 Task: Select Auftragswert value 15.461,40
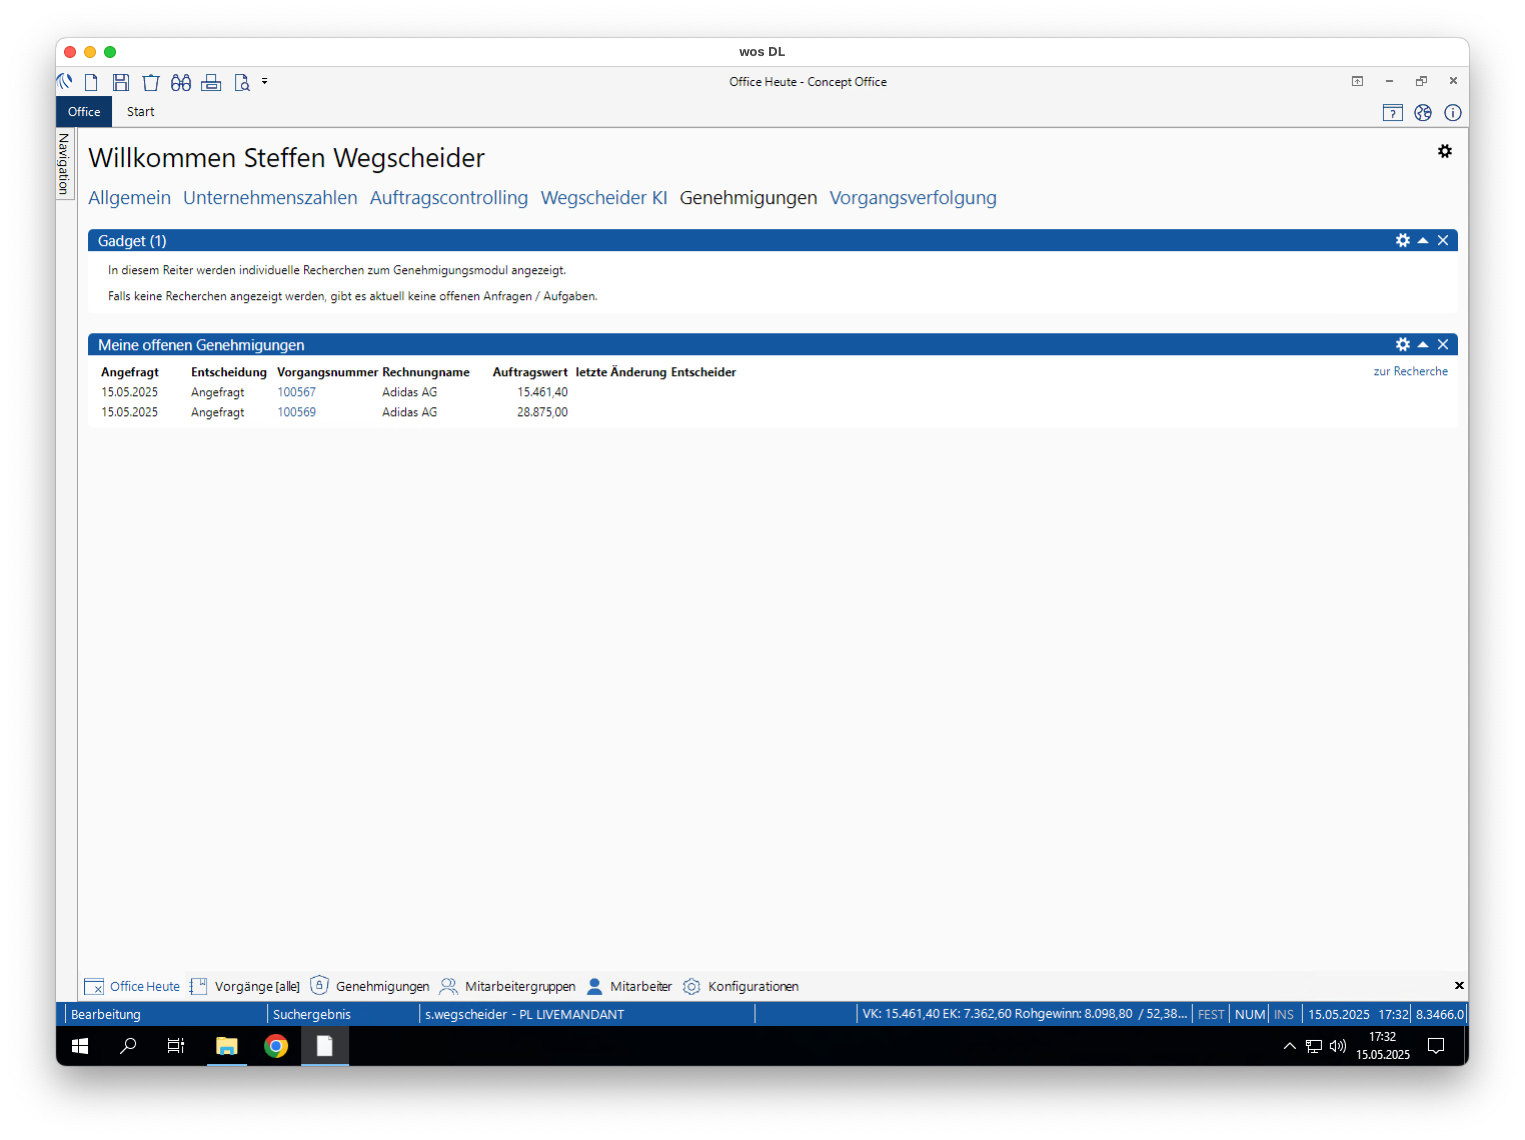(x=542, y=392)
